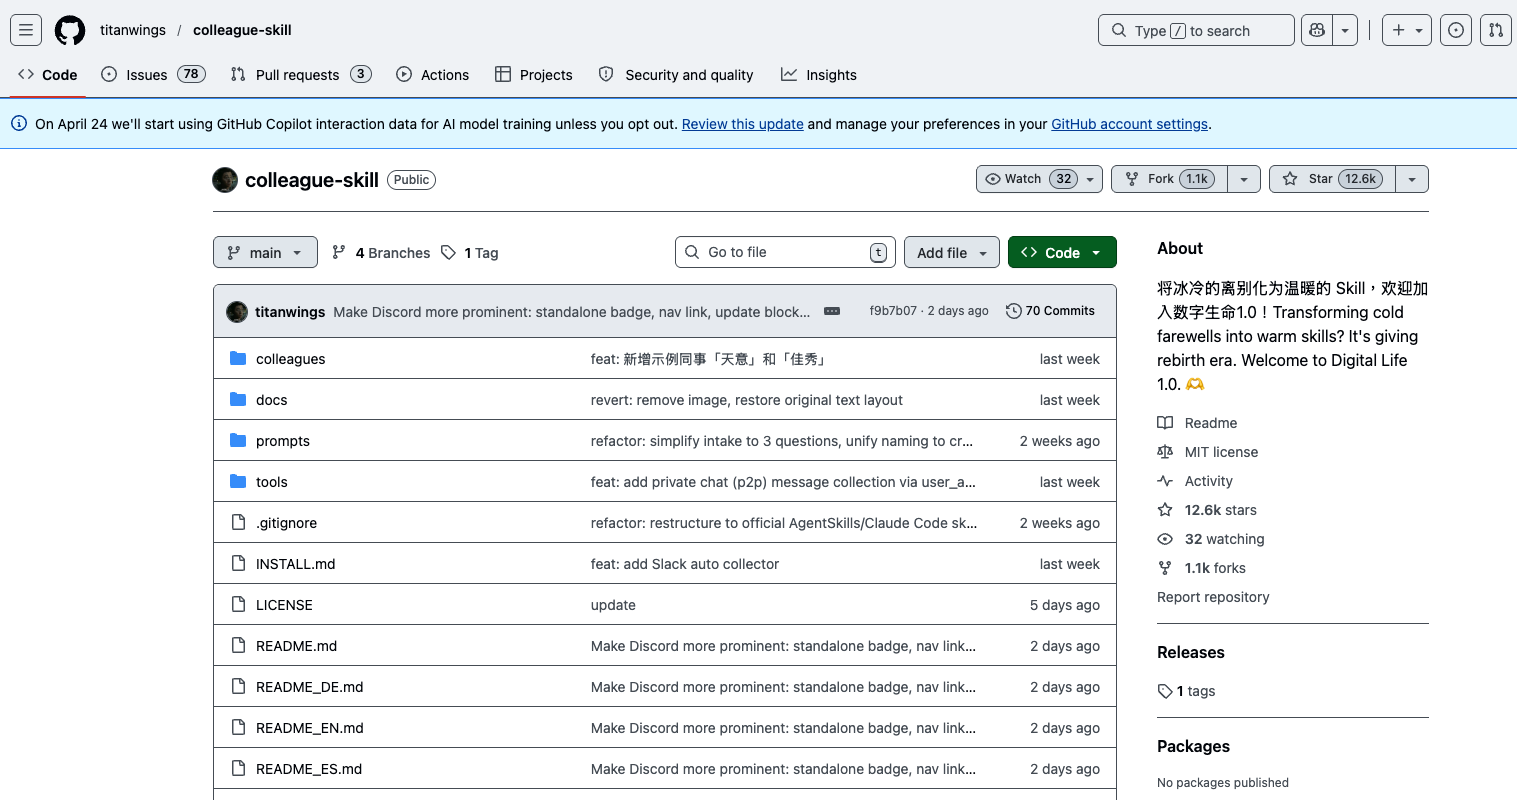Open the README_DE.md file
The width and height of the screenshot is (1517, 800).
309,687
